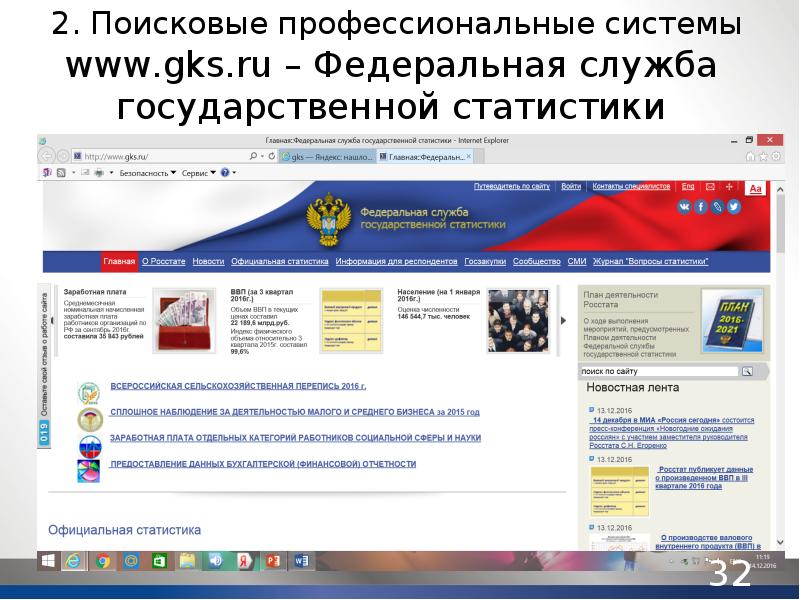The height and width of the screenshot is (600, 800).
Task: Open the Twitter icon in site header
Action: pos(734,207)
